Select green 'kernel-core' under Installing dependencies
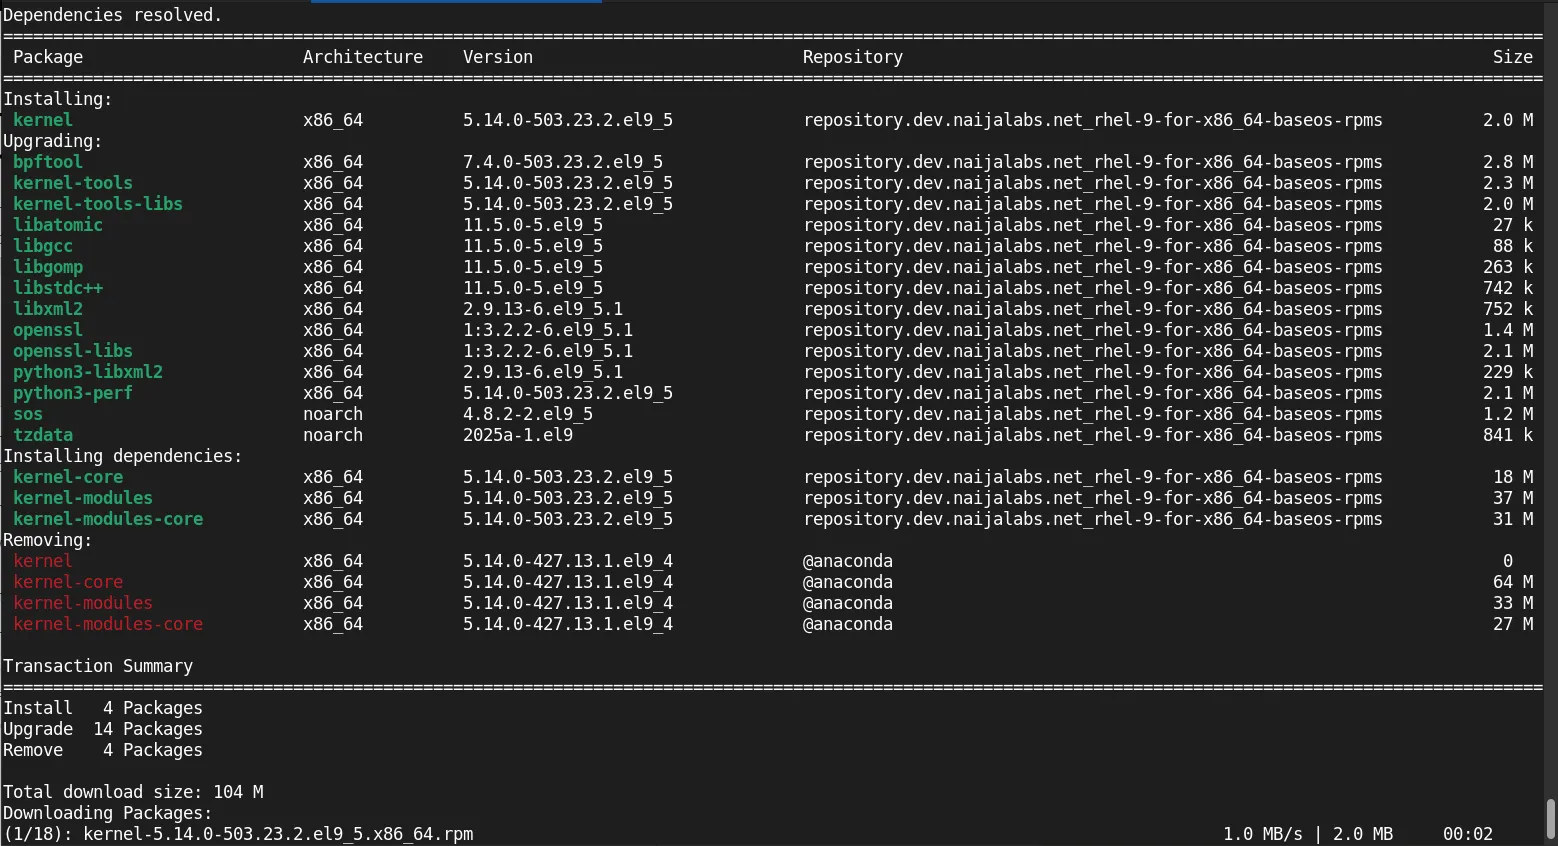The image size is (1558, 846). pos(68,477)
